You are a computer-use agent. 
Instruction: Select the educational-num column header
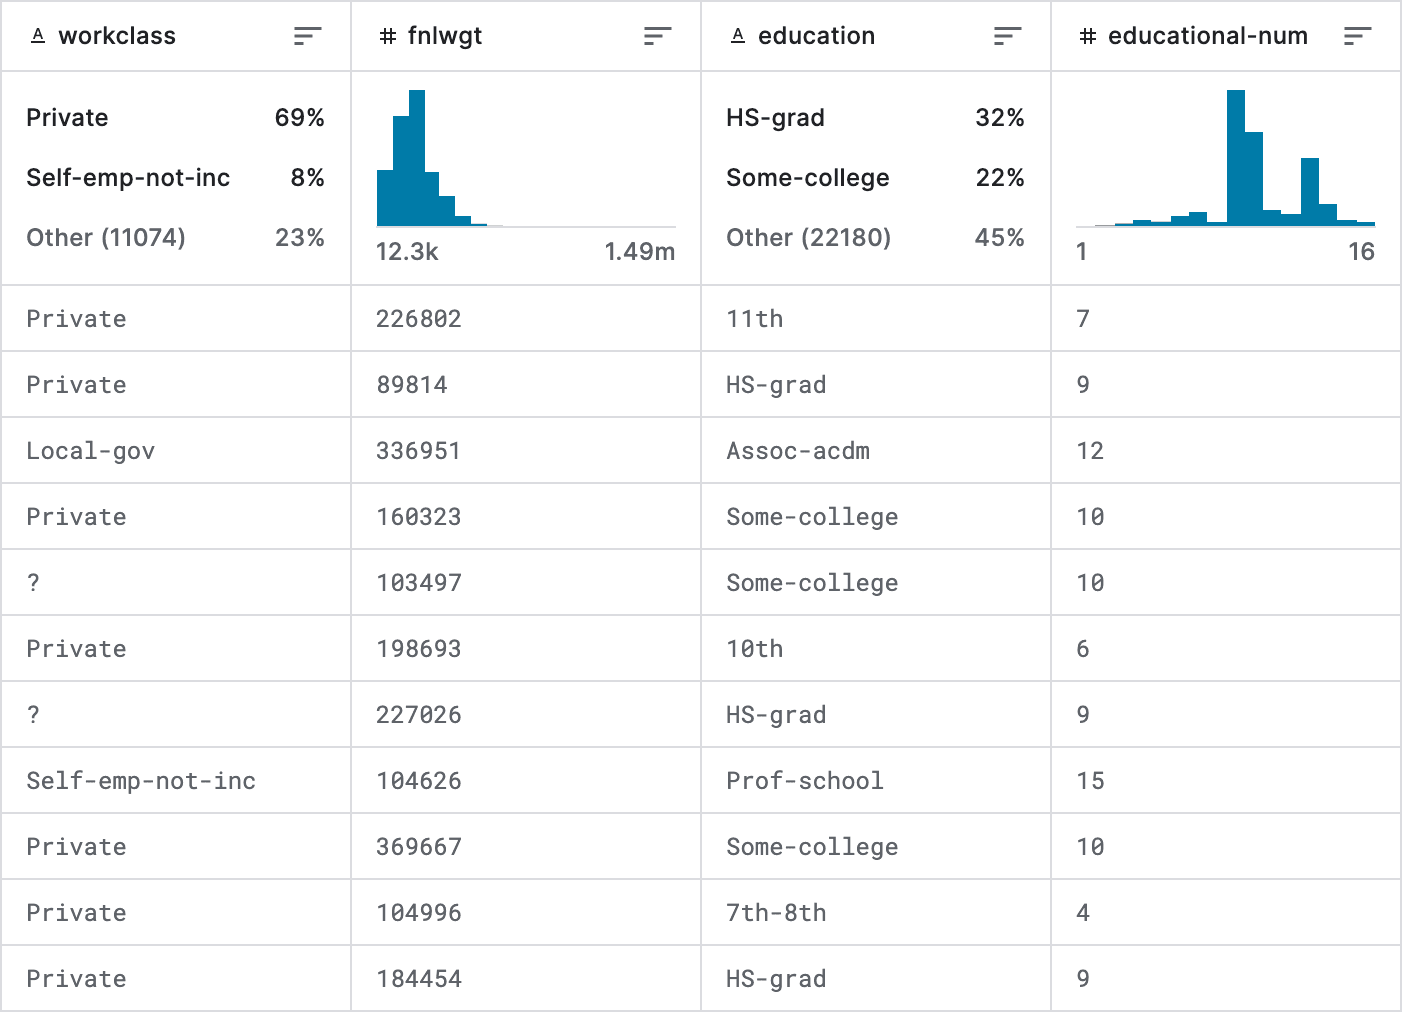point(1208,35)
